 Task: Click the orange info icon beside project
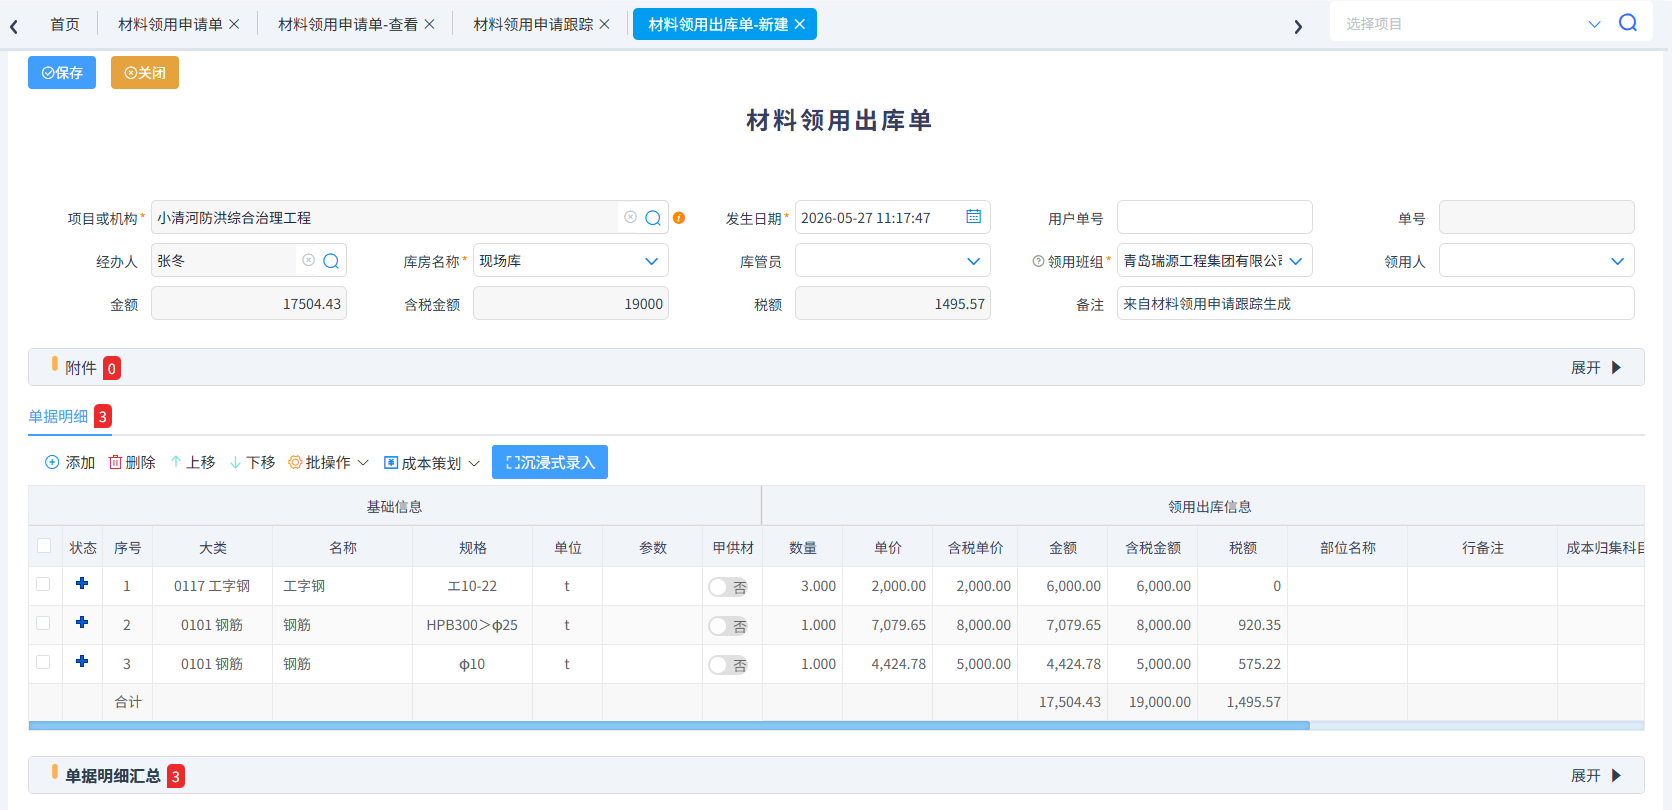(x=679, y=218)
